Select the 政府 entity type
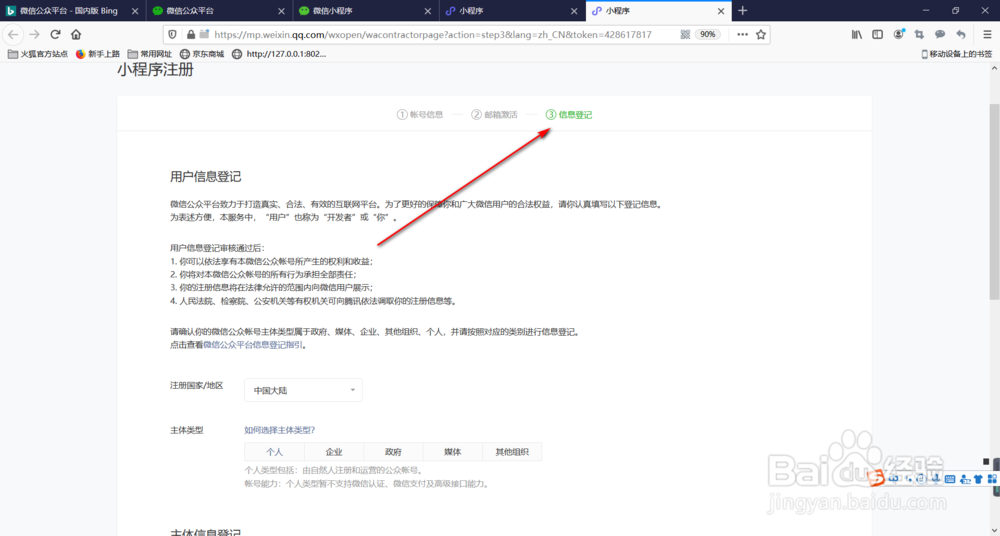The width and height of the screenshot is (1000, 536). [x=393, y=452]
